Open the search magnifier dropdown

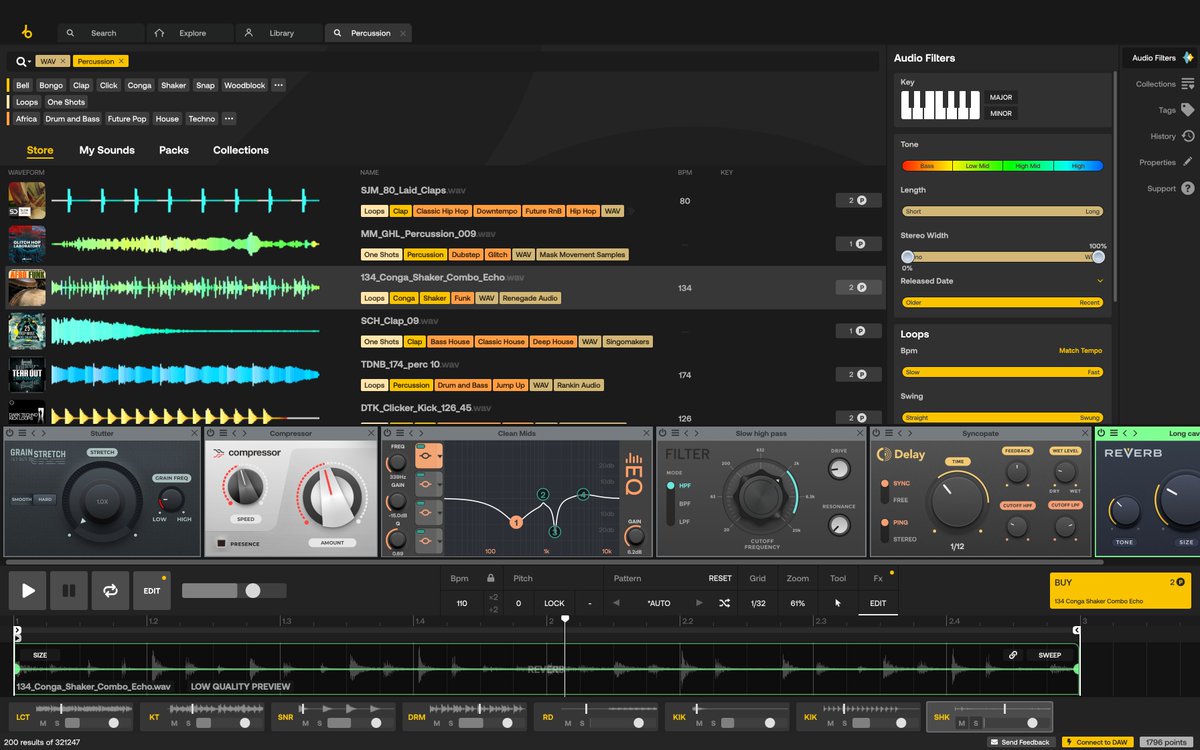coord(23,61)
